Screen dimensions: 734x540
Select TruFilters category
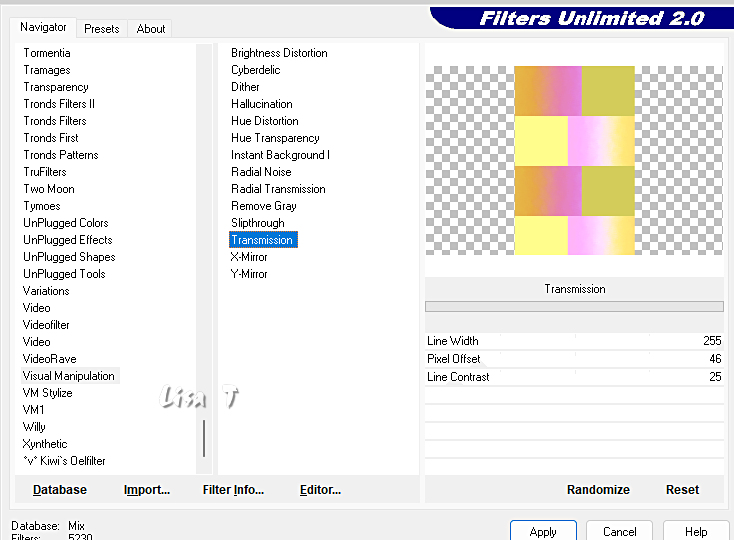tap(45, 172)
